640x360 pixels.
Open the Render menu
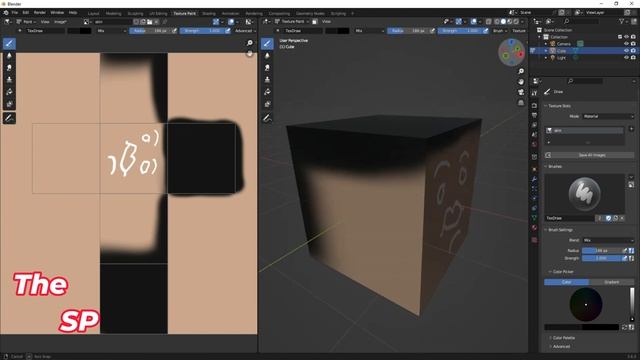(40, 13)
